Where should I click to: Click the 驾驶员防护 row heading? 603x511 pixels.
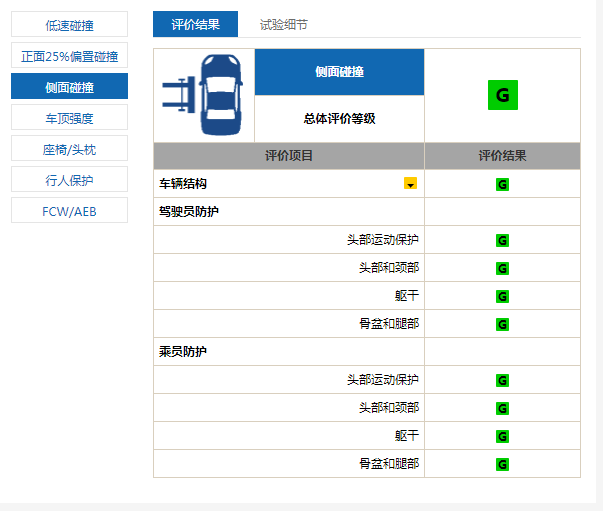tap(189, 212)
